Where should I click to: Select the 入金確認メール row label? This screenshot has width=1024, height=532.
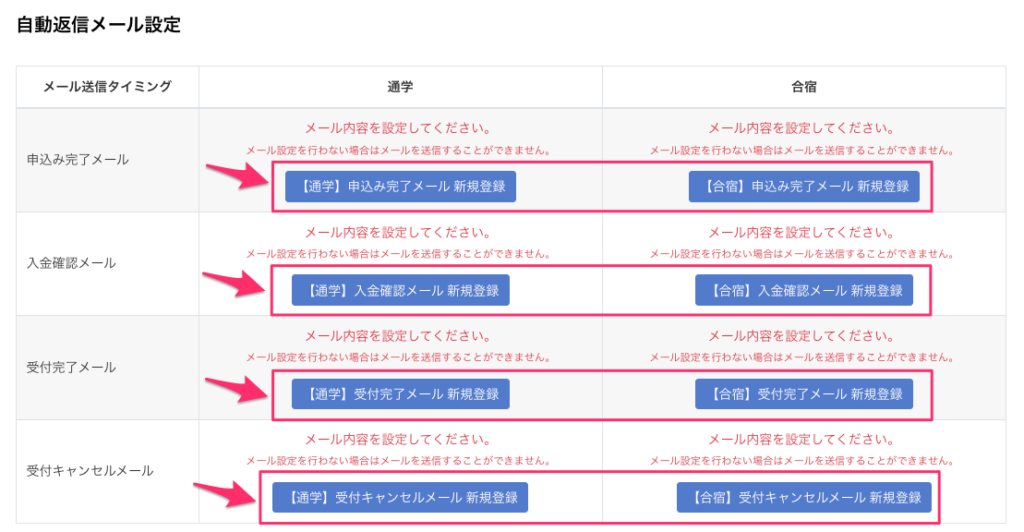pos(72,263)
